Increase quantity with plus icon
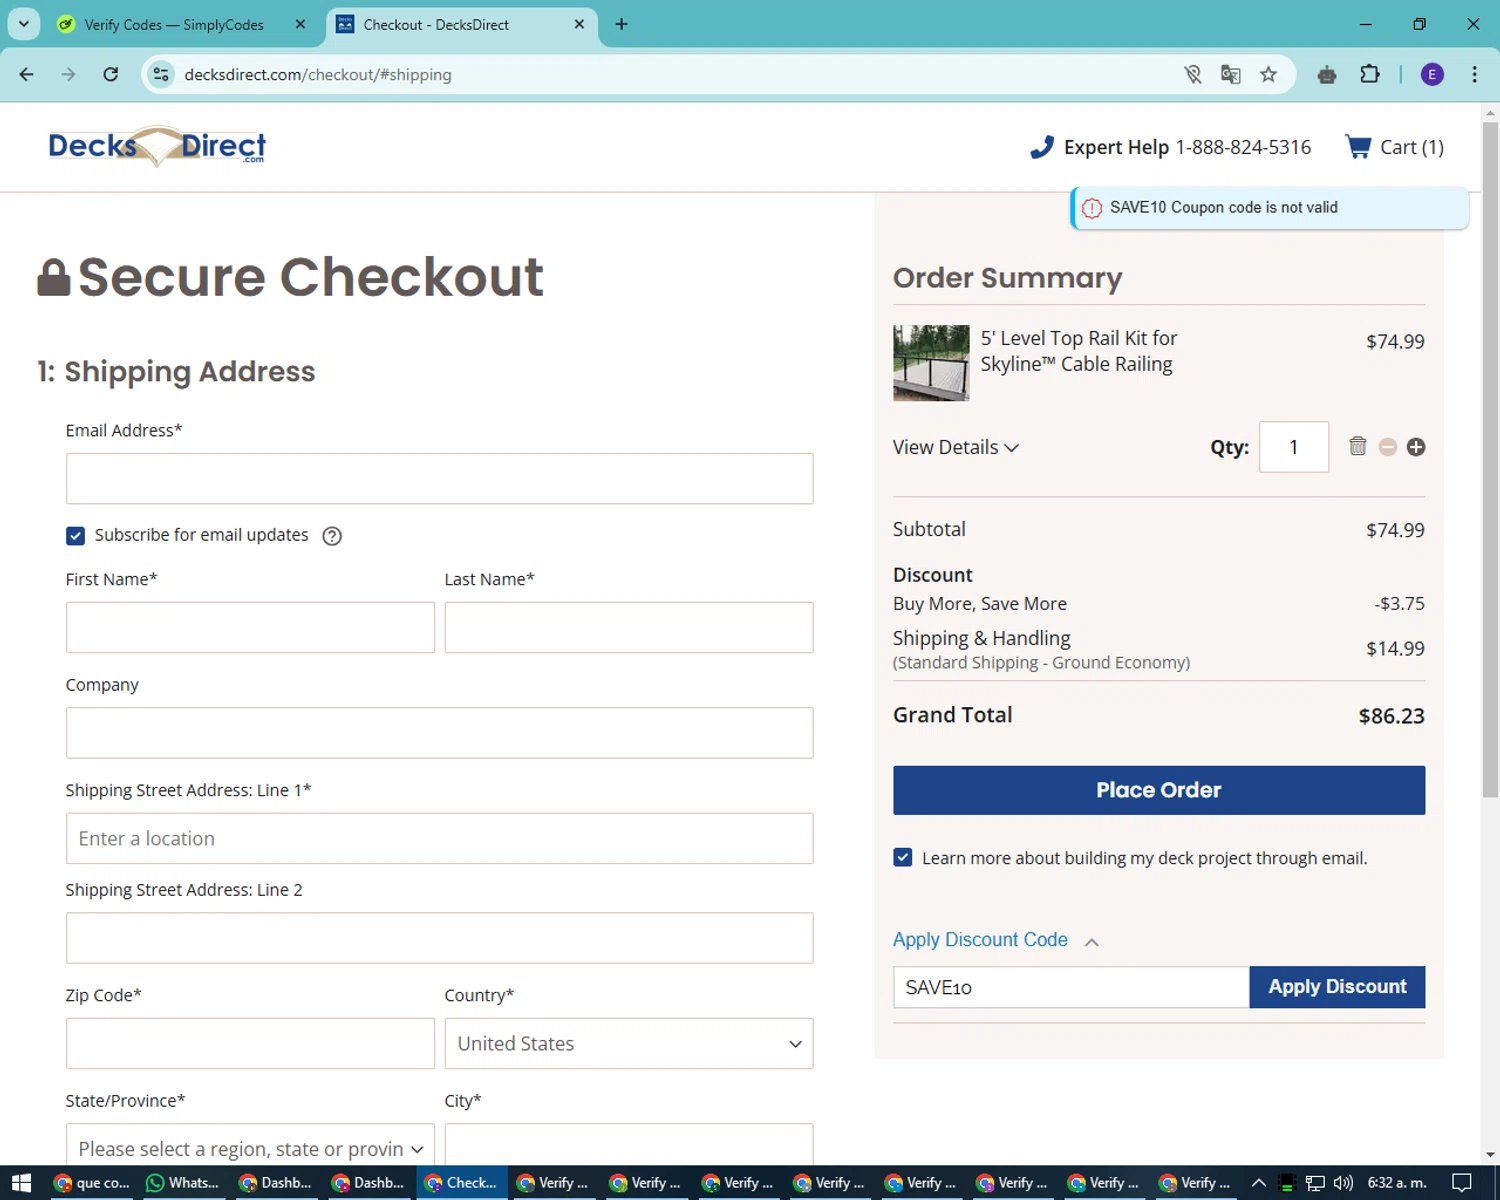Image resolution: width=1500 pixels, height=1200 pixels. click(1416, 447)
